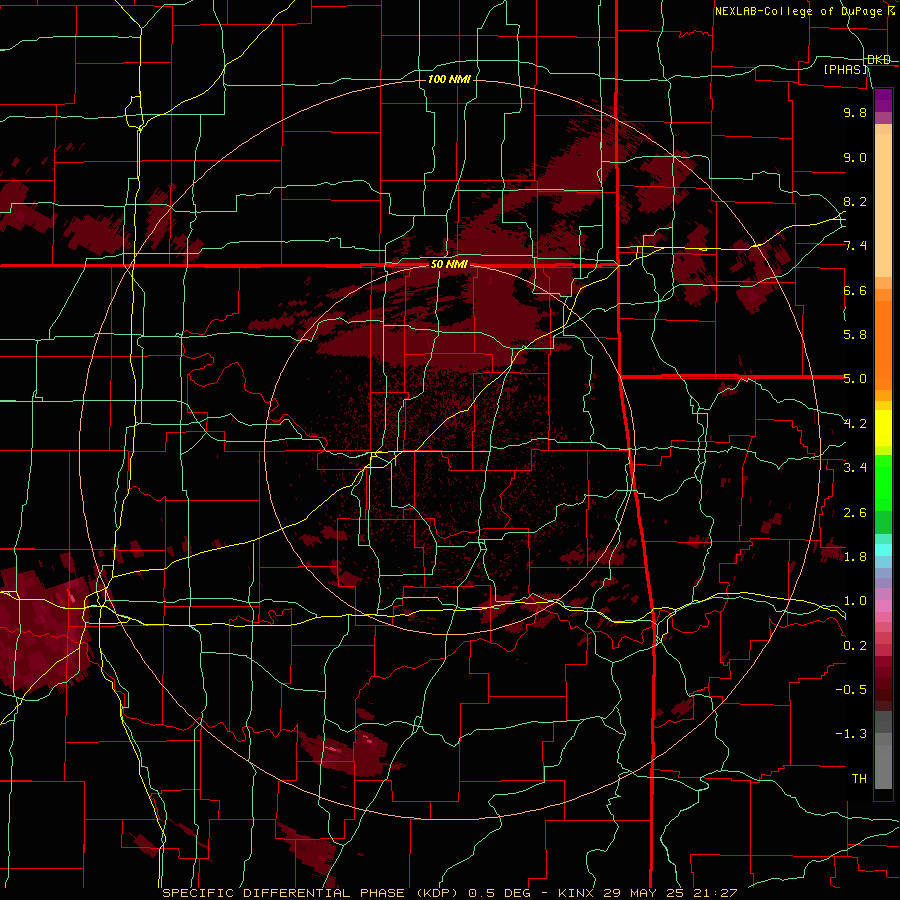Click the '50 NMI' range ring label

point(449,265)
